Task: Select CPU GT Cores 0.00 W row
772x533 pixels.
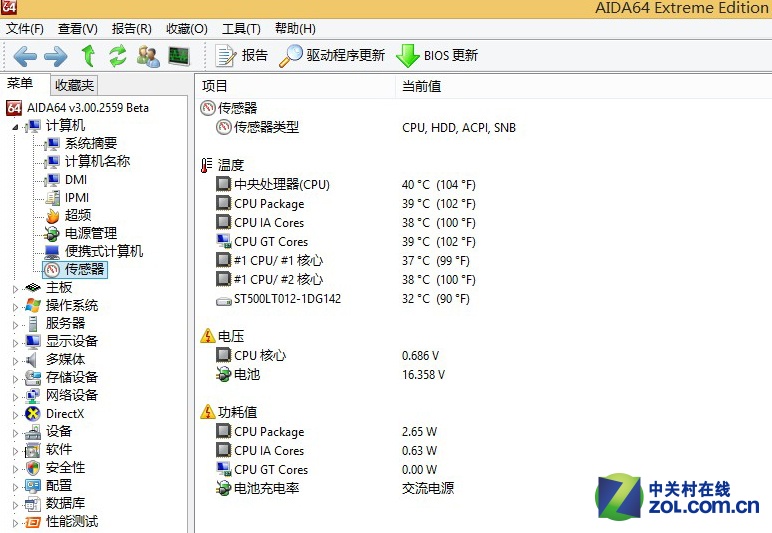Action: pyautogui.click(x=326, y=470)
